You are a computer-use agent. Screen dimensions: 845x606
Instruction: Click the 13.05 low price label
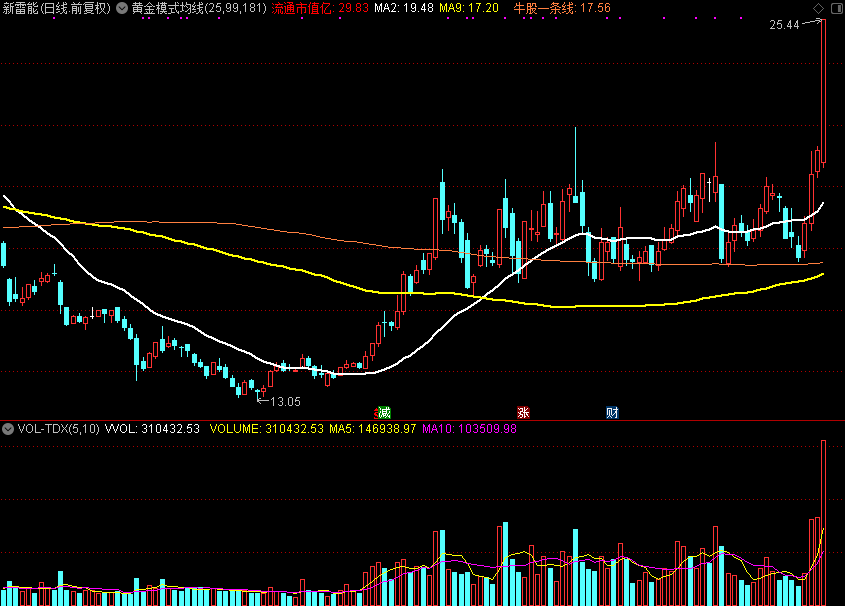tap(285, 401)
